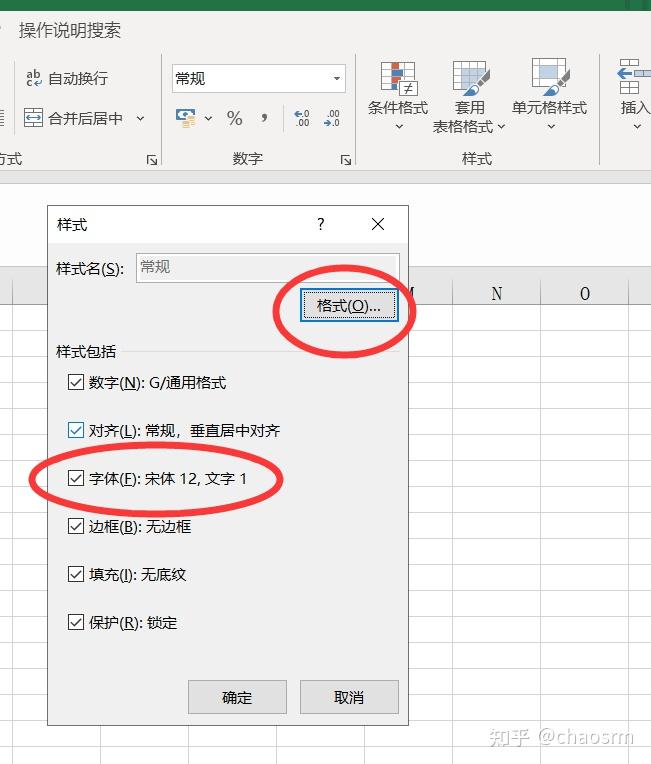Toggle the 字体(F) 宋体 12 checkbox
Viewport: 651px width, 764px height.
click(76, 478)
